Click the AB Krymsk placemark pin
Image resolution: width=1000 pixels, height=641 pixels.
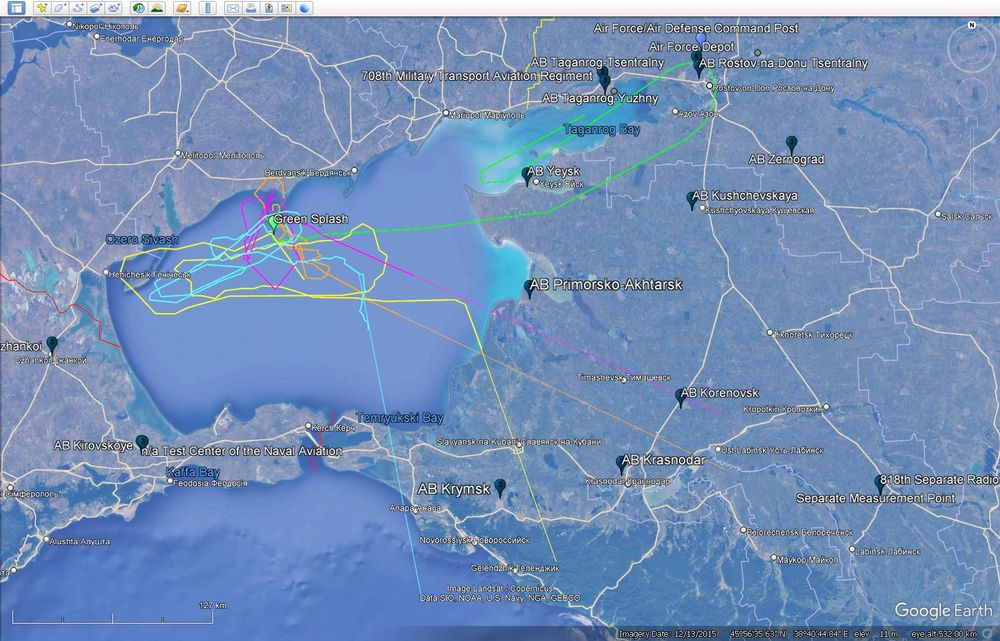coord(500,488)
